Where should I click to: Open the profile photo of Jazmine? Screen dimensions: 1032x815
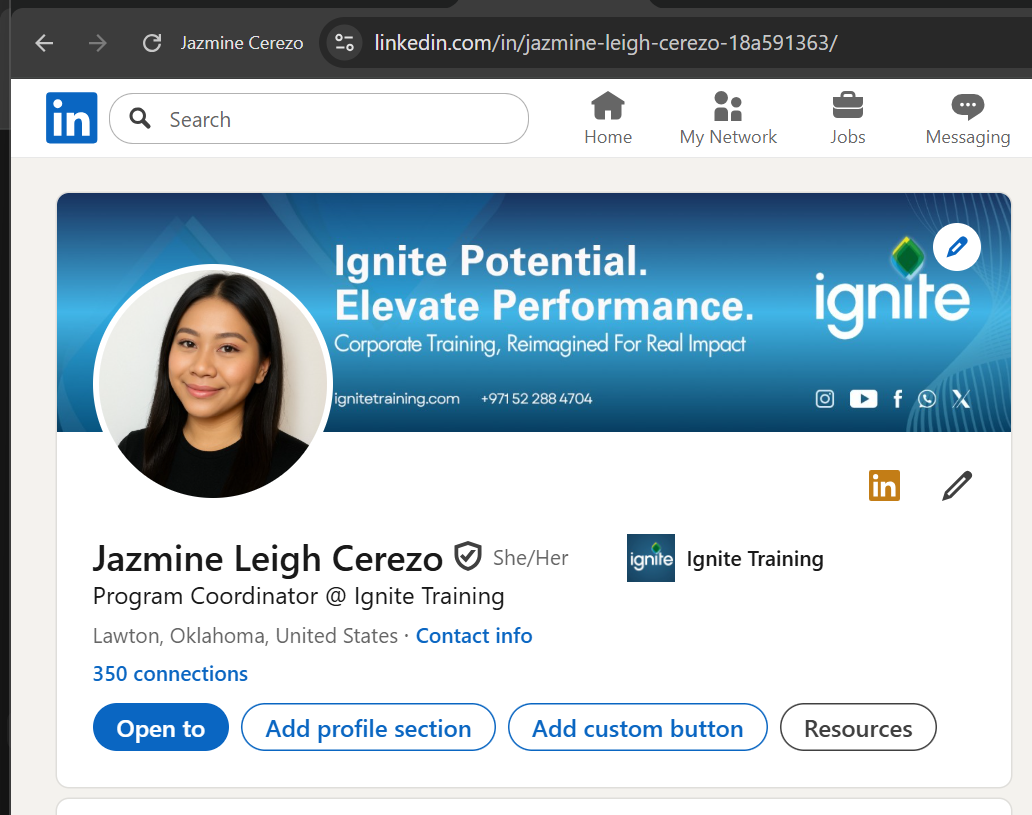point(213,381)
